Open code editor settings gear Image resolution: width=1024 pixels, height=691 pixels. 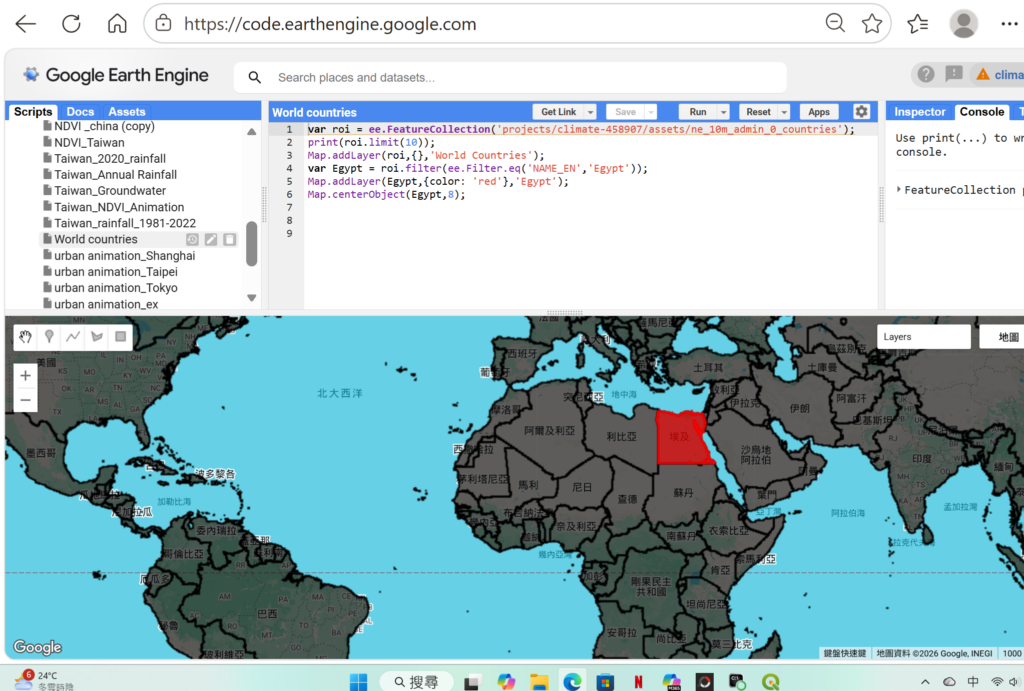(x=861, y=112)
